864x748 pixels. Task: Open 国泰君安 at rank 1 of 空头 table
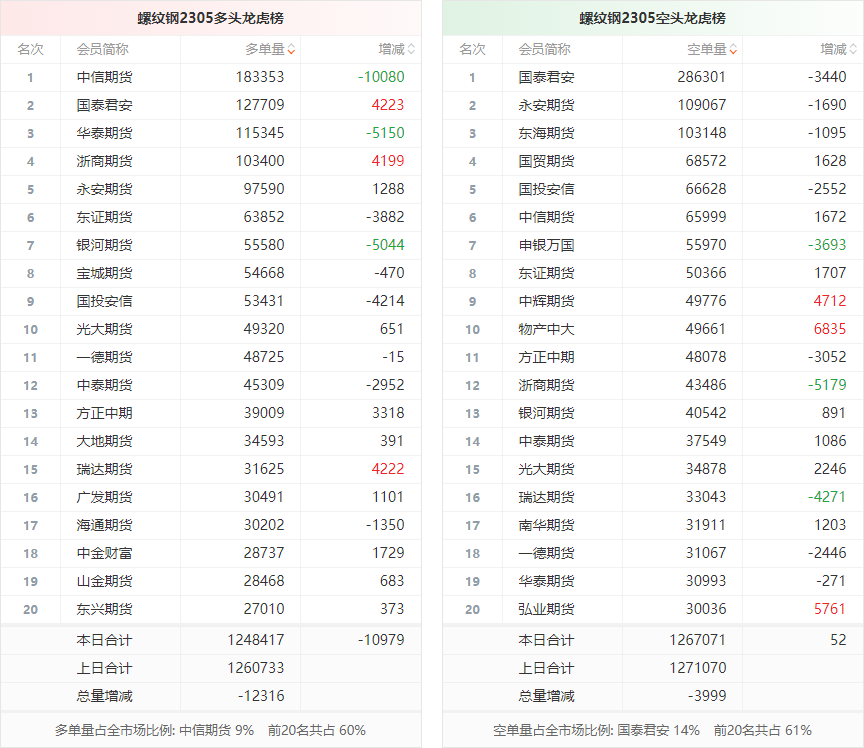pos(546,77)
